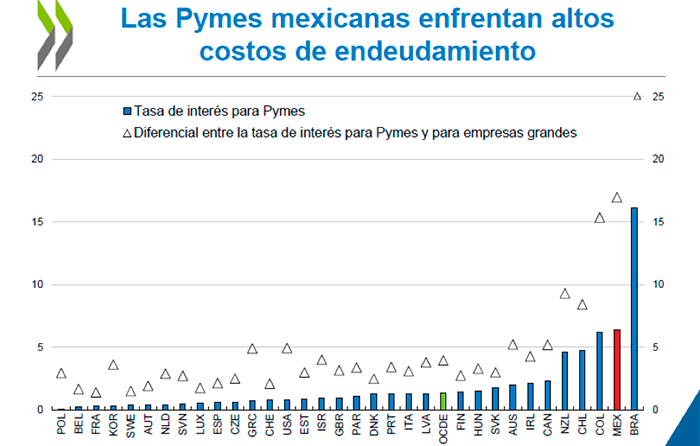Screen dimensions: 700x446
Task: Click the title line 'costos de endeudamiento'
Action: coord(367,50)
